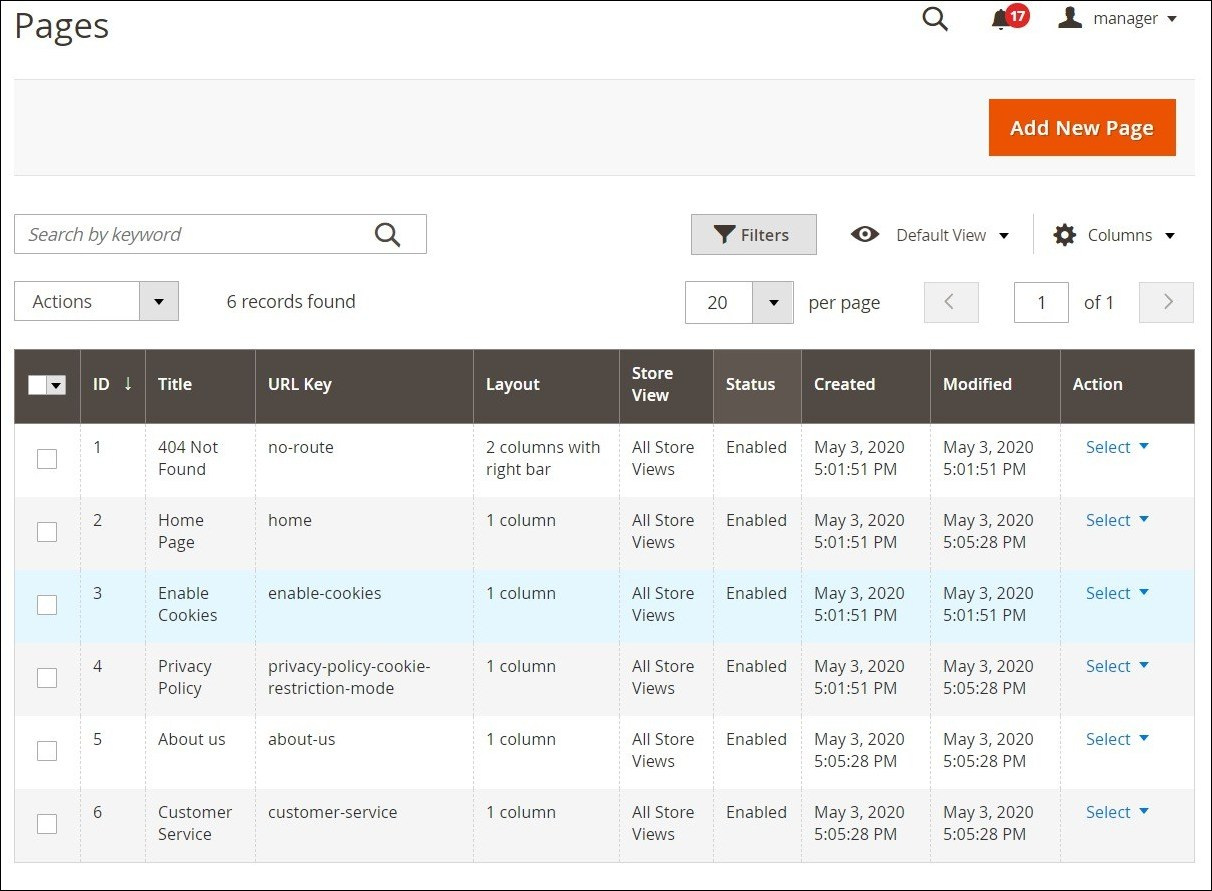
Task: Open Select action for Enable Cookies
Action: point(1117,593)
